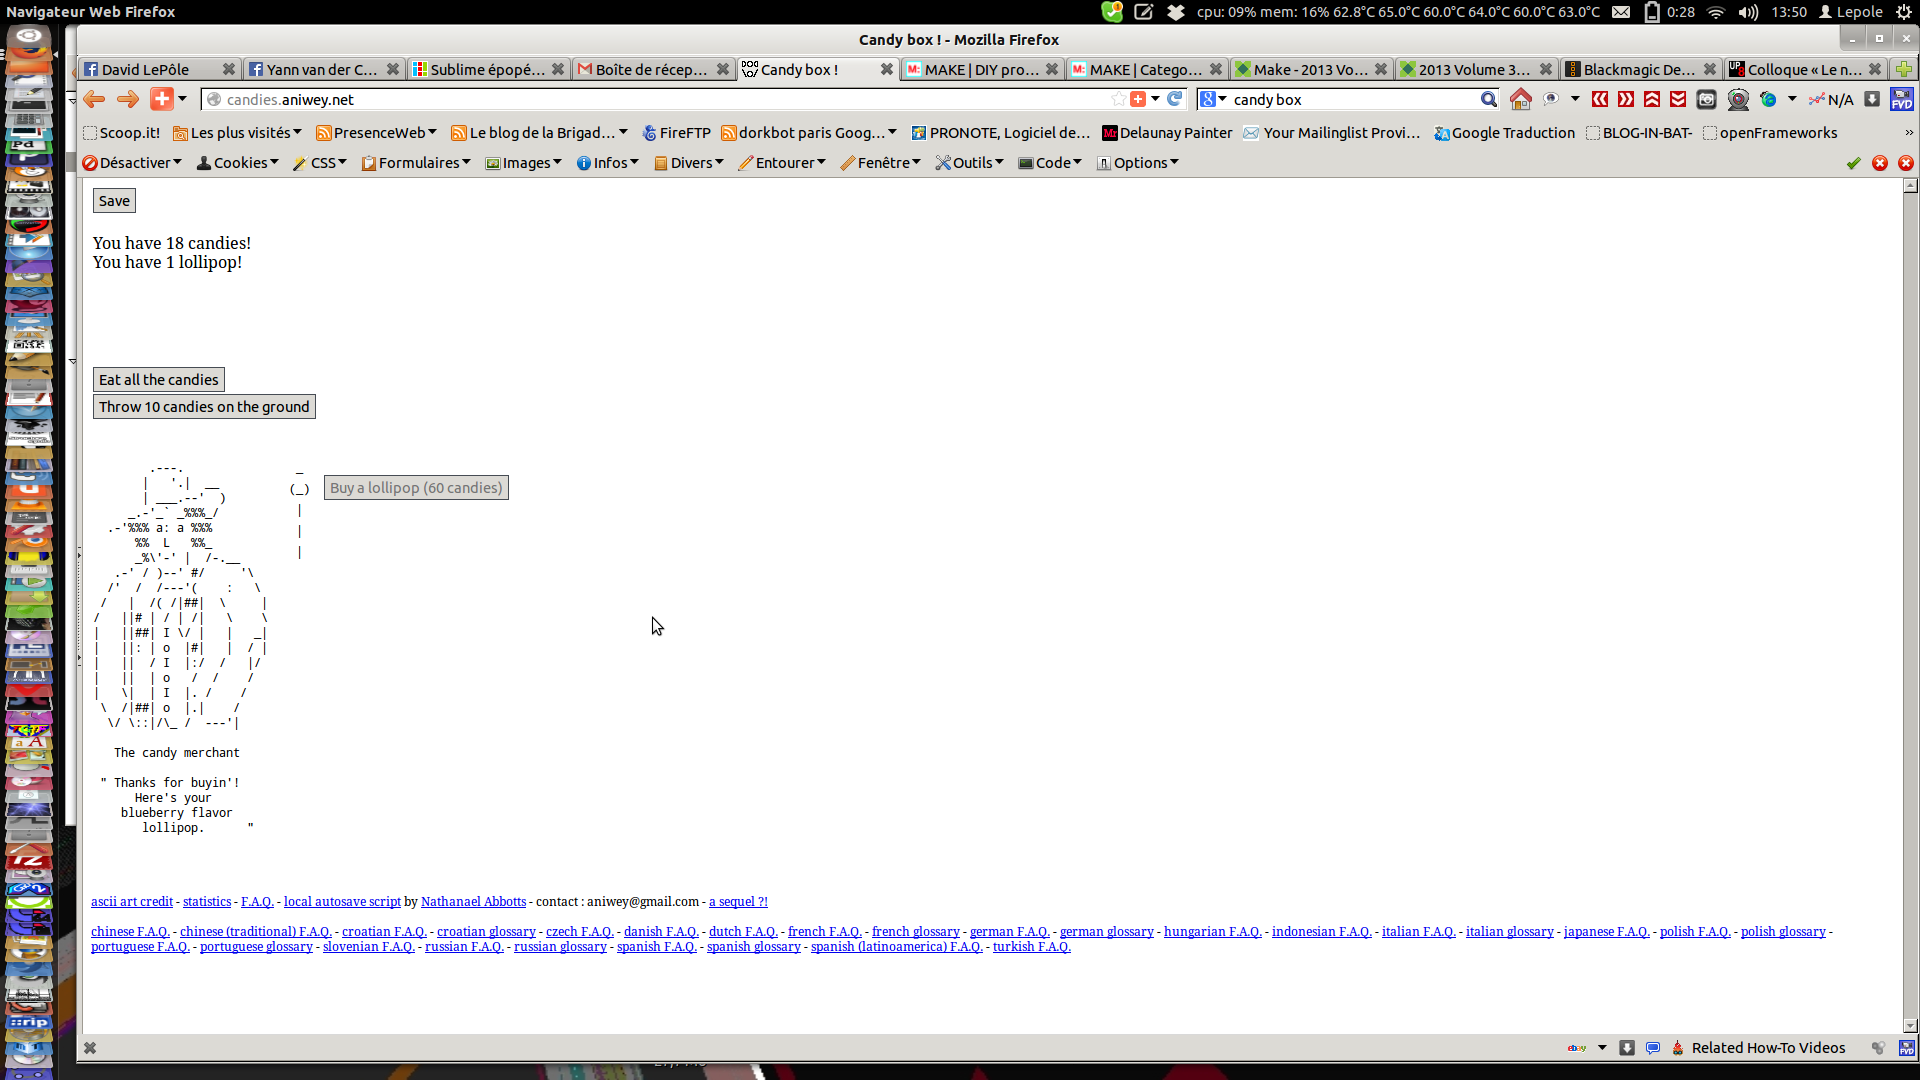Open the search engine selector dropdown

tap(1213, 99)
